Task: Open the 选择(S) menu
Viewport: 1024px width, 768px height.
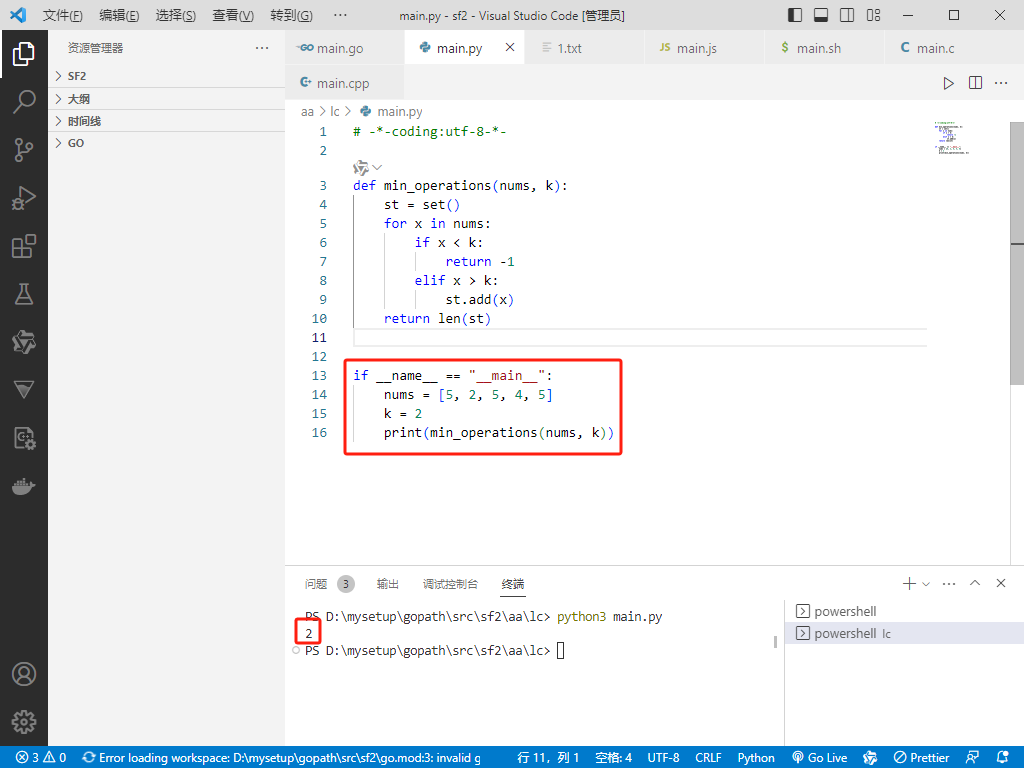Action: click(x=176, y=15)
